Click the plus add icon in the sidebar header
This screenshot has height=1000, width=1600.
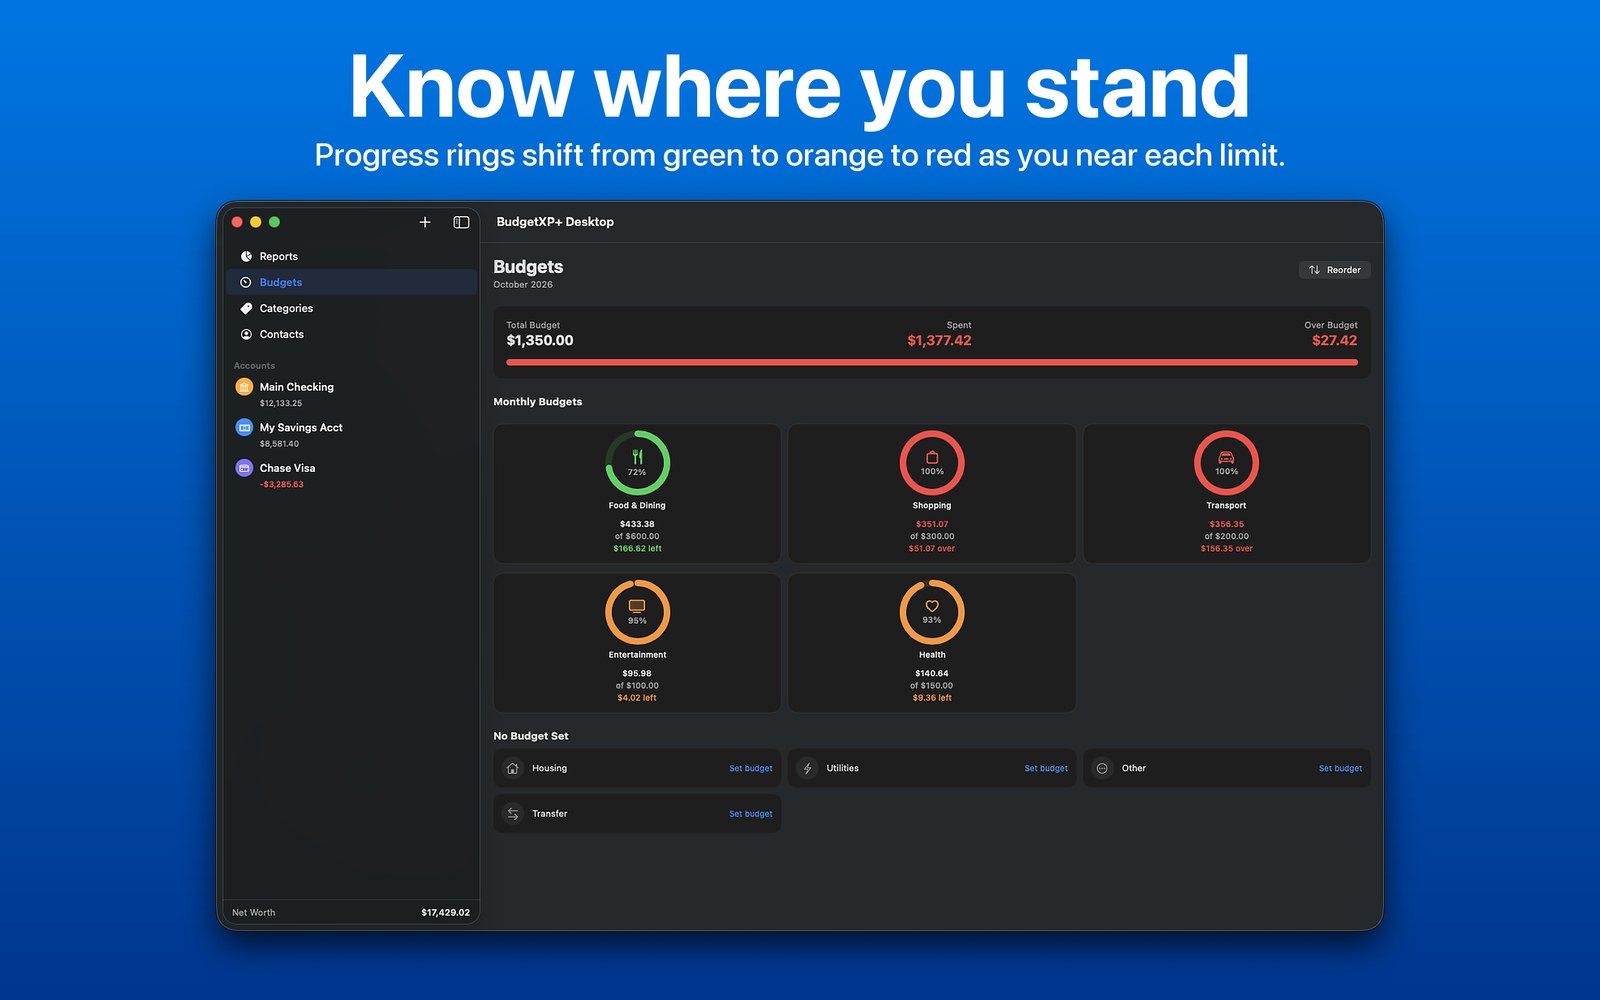(425, 222)
